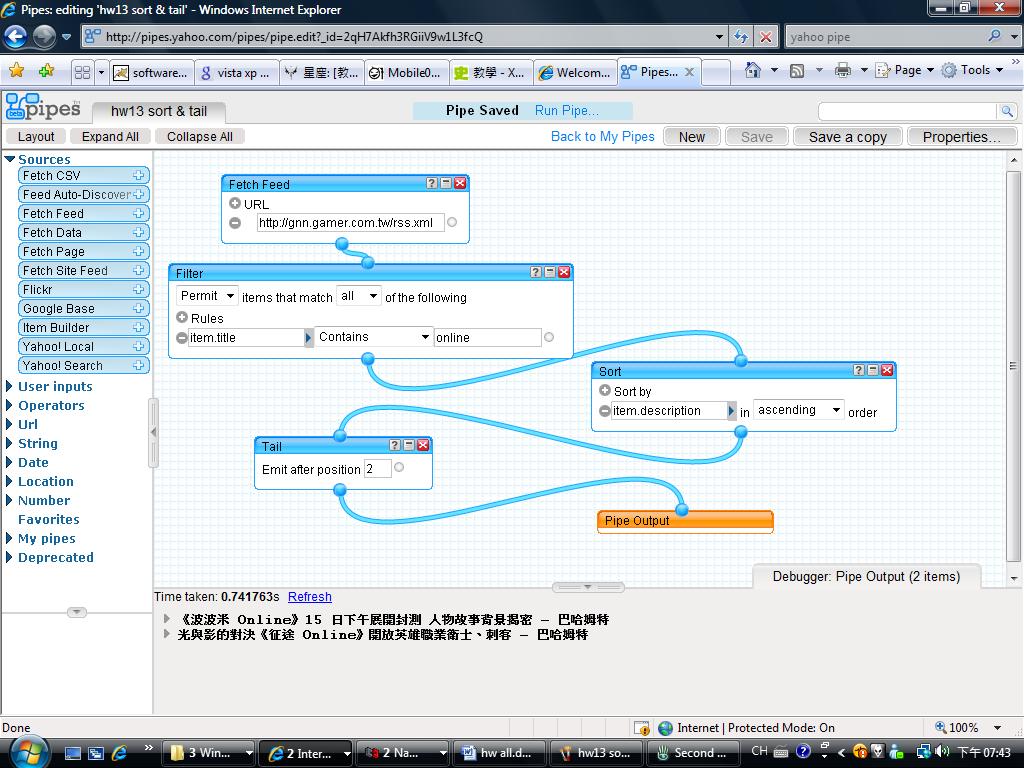
Task: Open help for Sort module
Action: [859, 370]
